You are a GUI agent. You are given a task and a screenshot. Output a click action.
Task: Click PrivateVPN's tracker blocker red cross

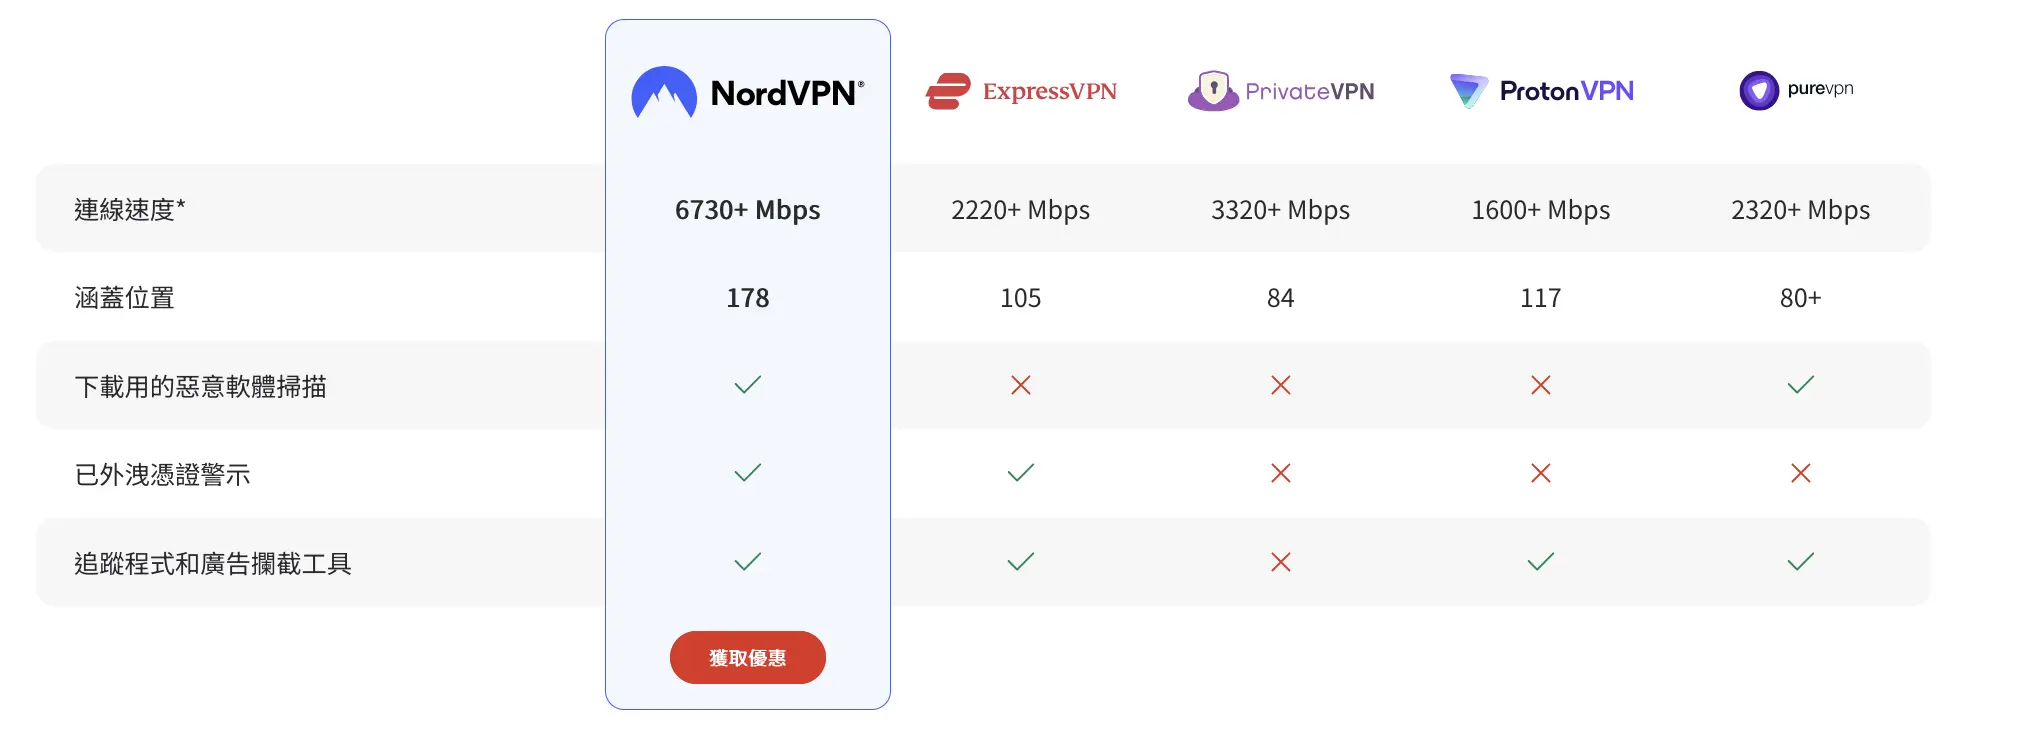pos(1281,562)
